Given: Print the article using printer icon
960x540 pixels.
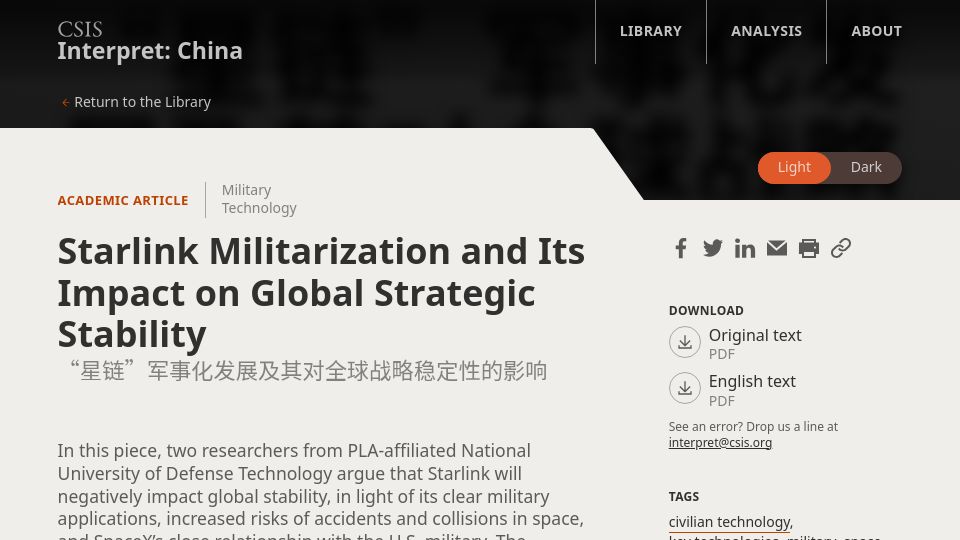Looking at the screenshot, I should 809,249.
